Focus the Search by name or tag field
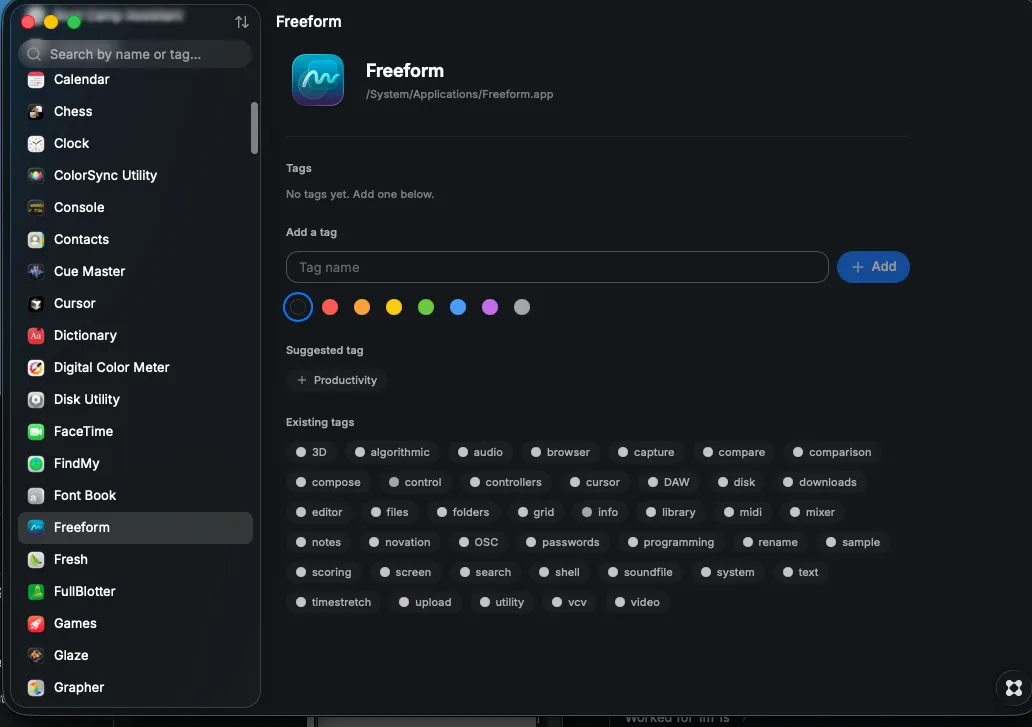 (136, 54)
